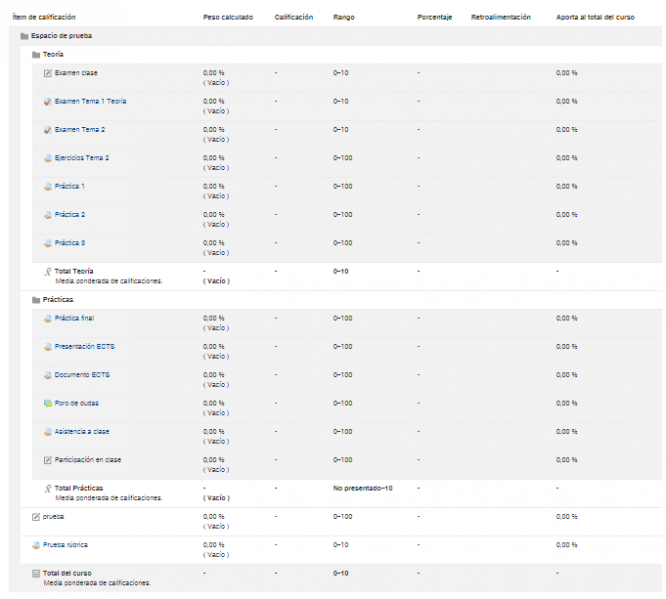Click the Aporta al total del curso header
This screenshot has width=666, height=599.
coord(595,17)
